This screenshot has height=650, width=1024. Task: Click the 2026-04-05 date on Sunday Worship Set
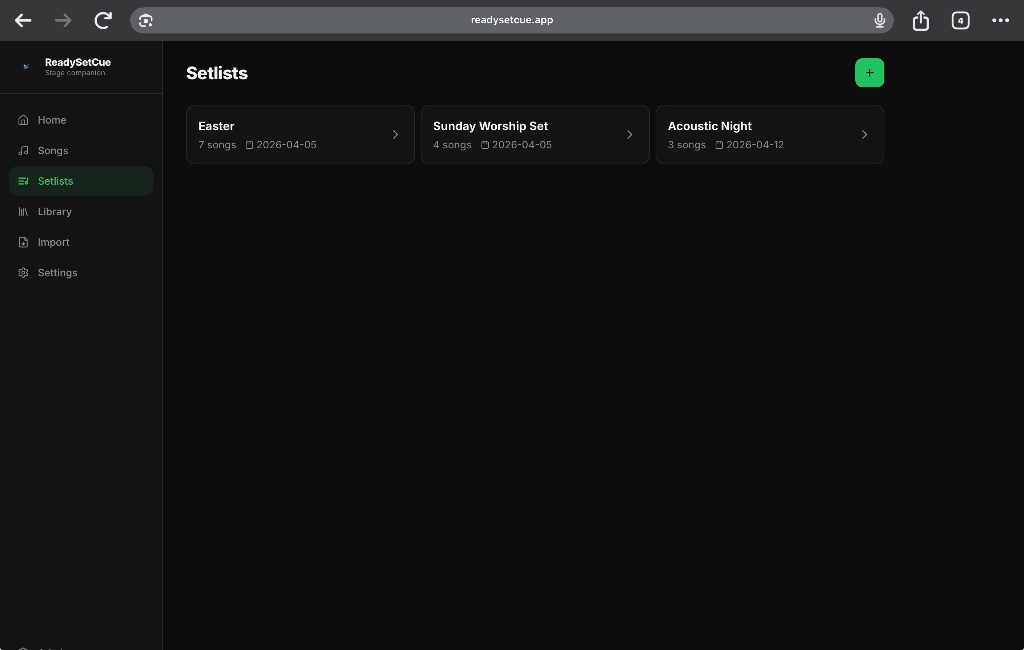[522, 144]
